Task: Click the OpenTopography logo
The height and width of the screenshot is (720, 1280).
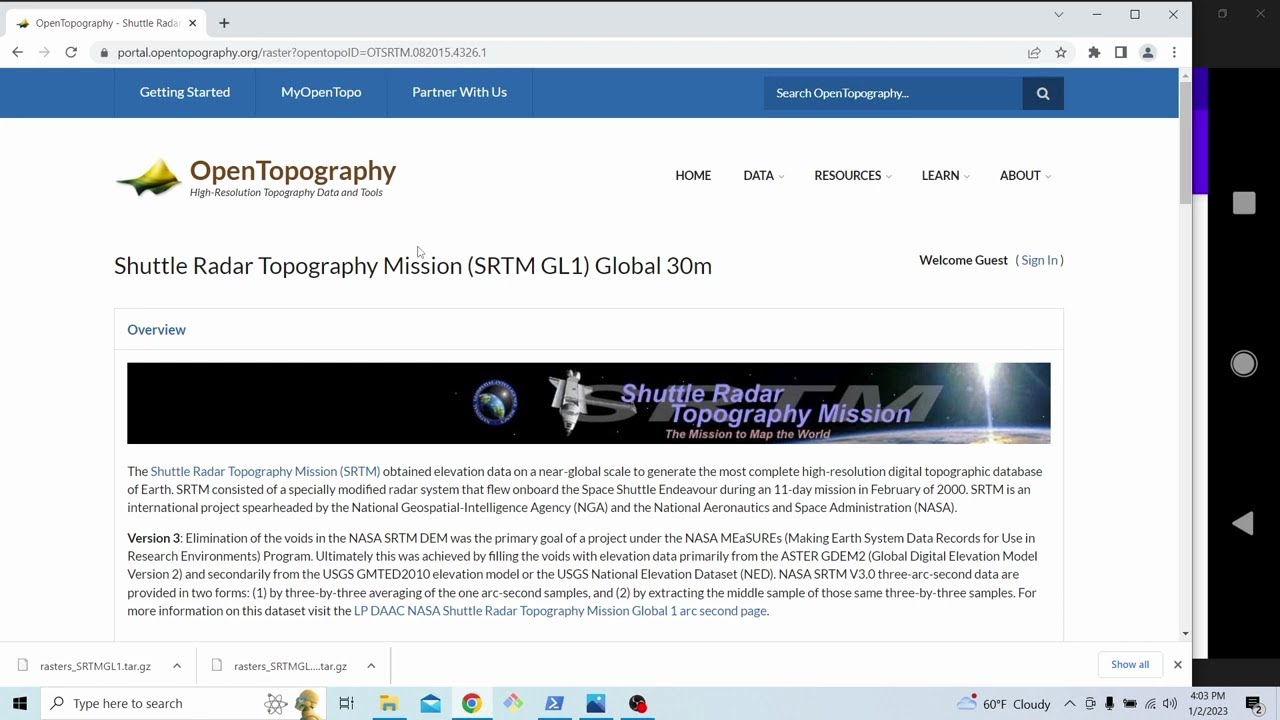Action: [256, 178]
